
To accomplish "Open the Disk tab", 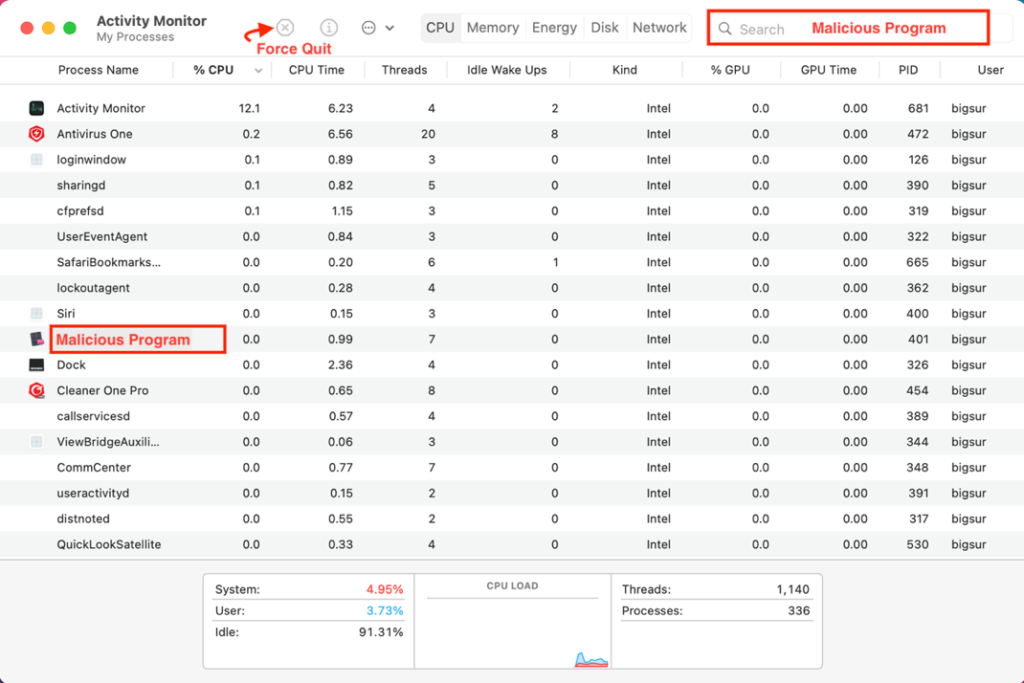I will point(604,28).
